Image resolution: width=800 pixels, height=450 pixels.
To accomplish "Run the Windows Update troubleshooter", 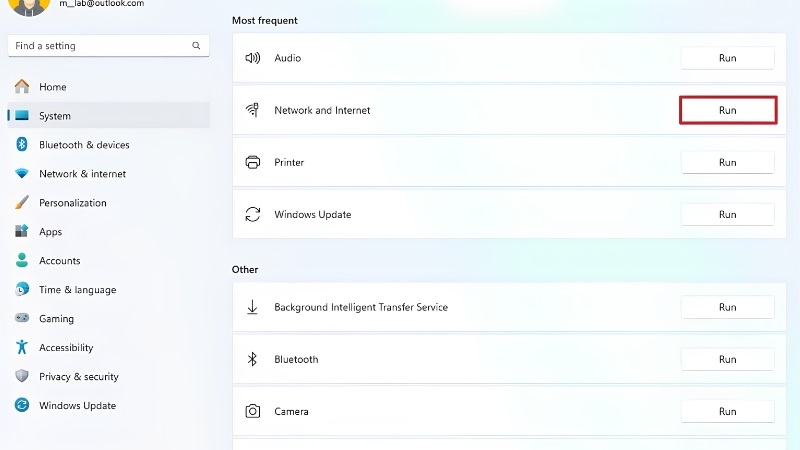I will click(728, 214).
